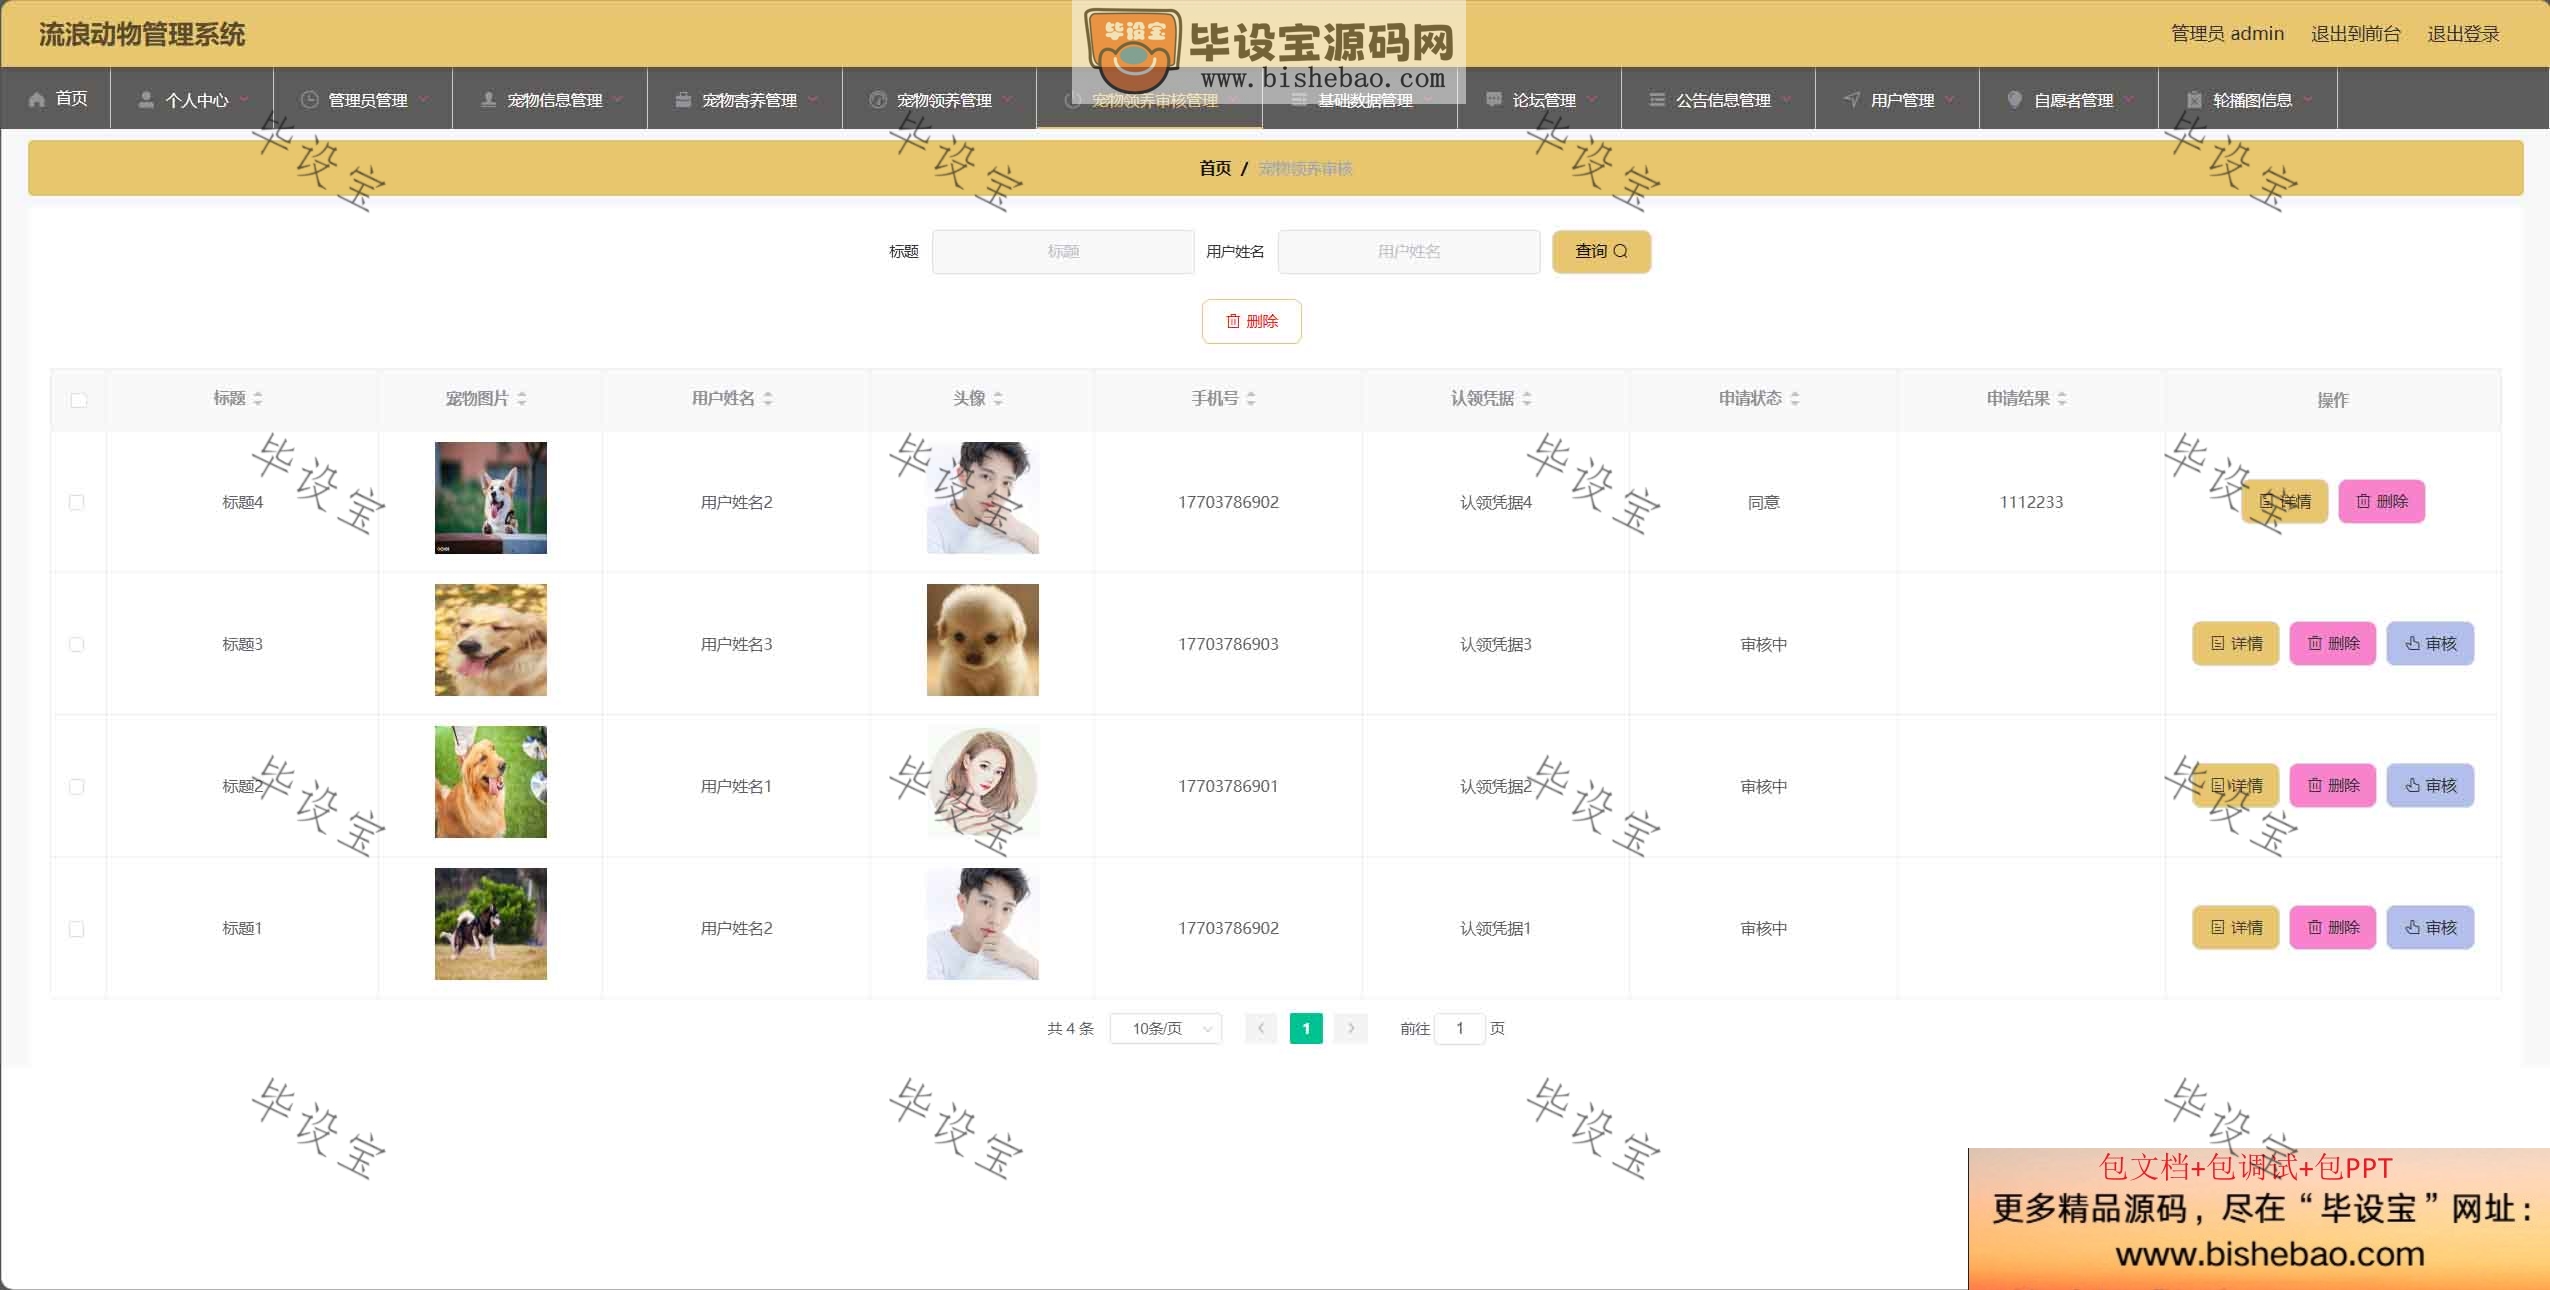Open the 基础数据管理 menu item

click(x=1360, y=99)
